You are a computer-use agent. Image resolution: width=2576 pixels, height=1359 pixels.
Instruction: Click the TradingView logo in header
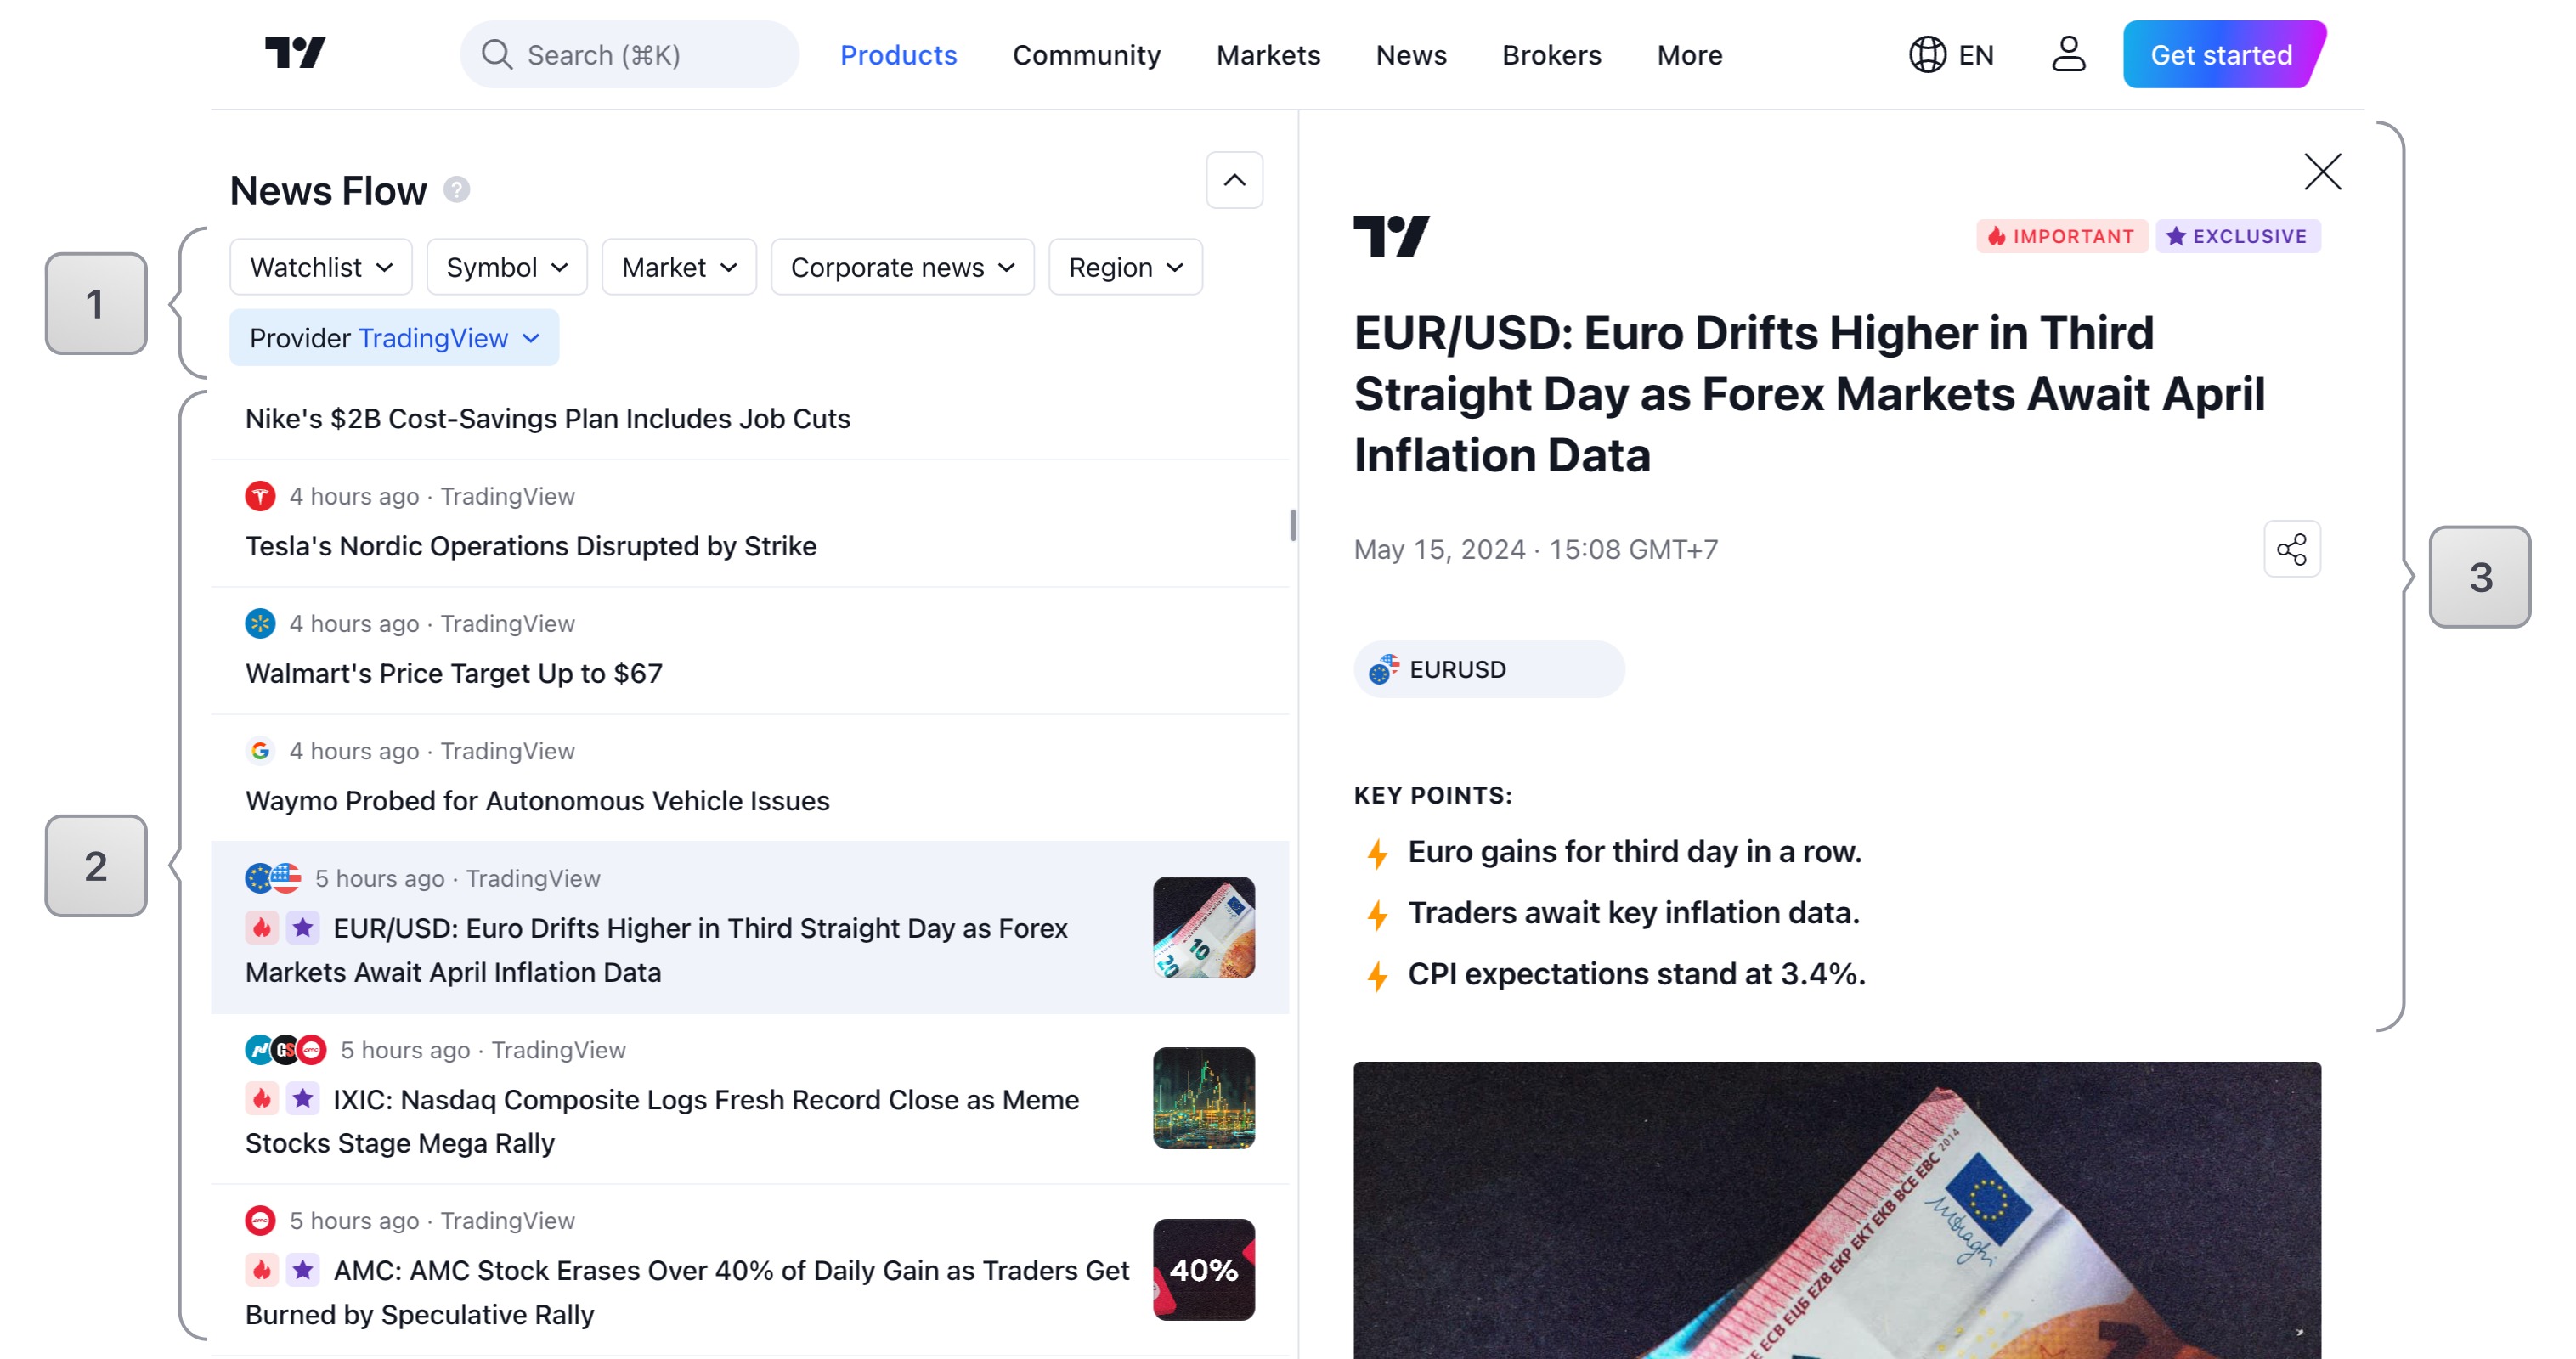295,53
